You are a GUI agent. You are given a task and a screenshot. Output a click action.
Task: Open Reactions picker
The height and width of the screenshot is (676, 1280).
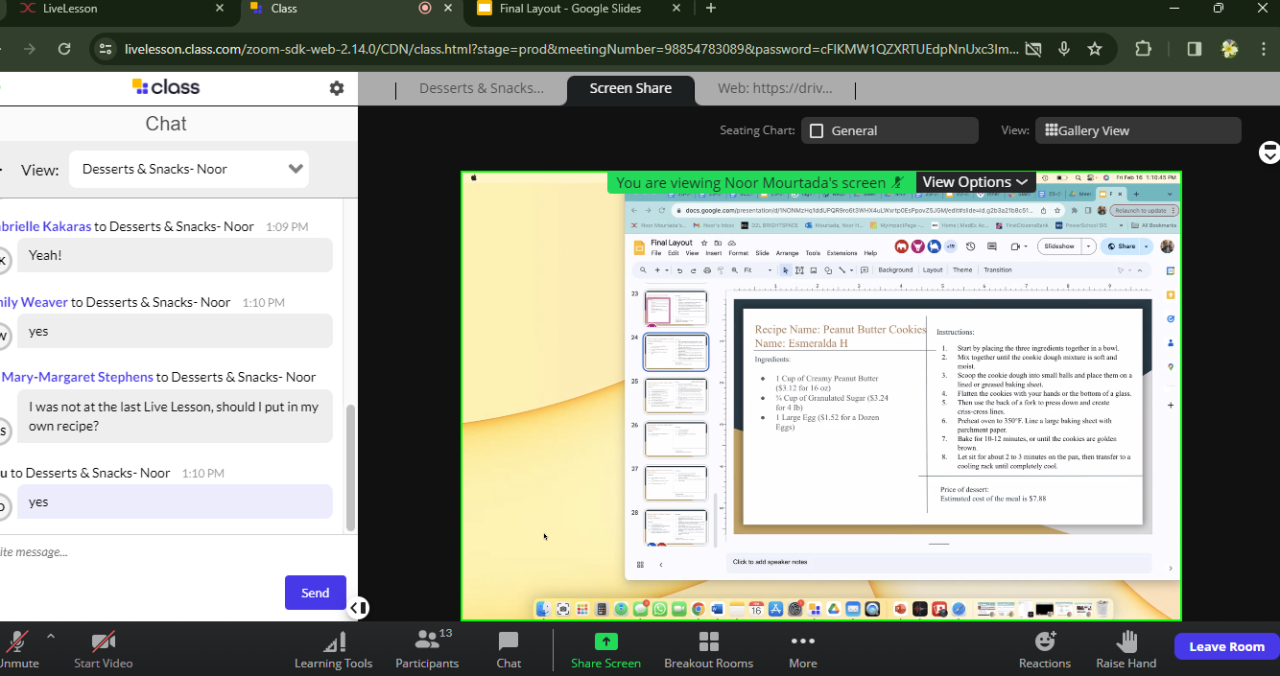1045,649
